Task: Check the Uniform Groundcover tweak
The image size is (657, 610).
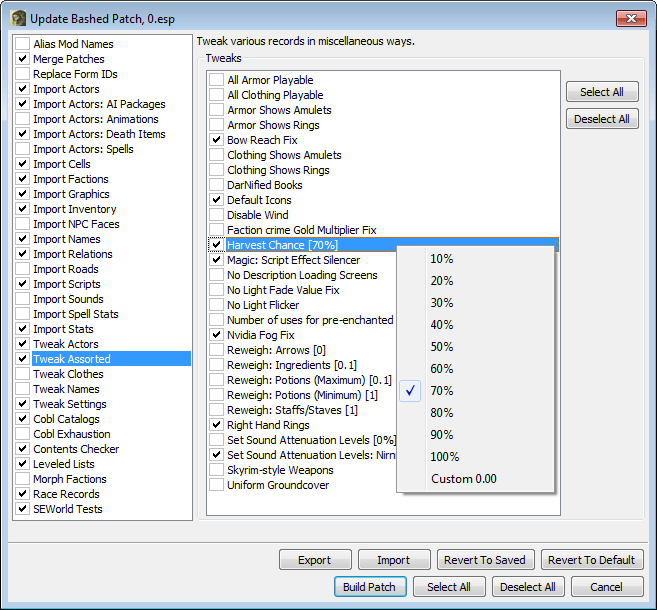Action: (x=217, y=485)
